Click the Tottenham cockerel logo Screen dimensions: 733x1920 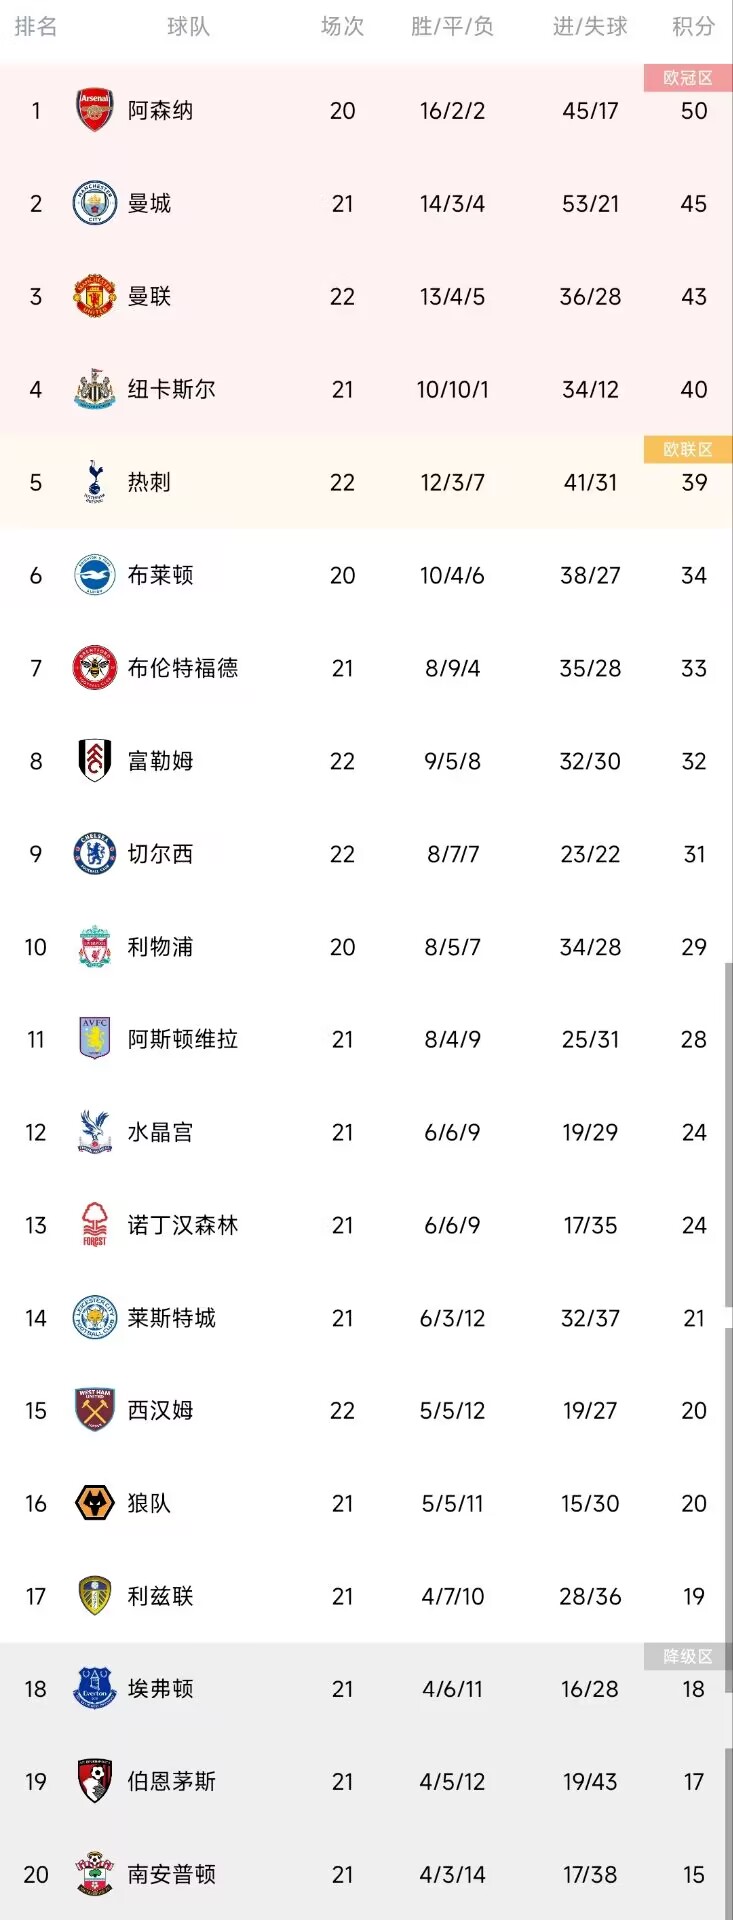point(95,482)
